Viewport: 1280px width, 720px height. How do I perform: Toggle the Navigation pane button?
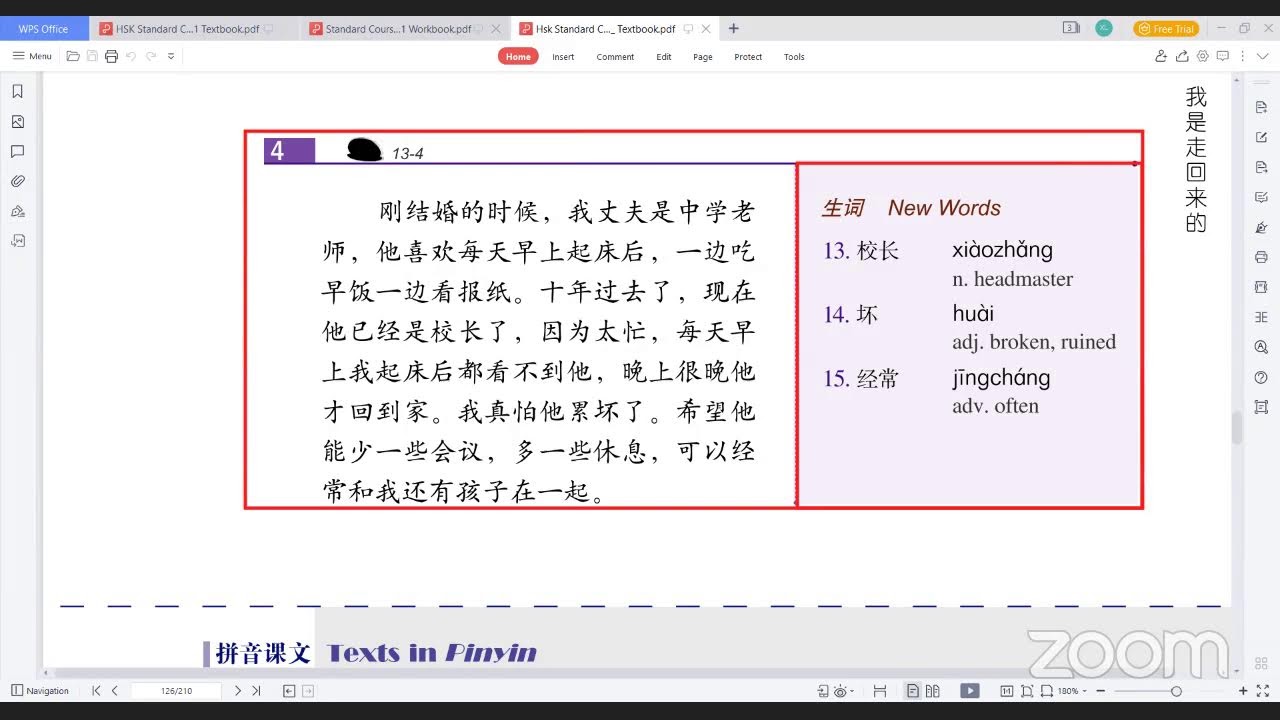coord(40,690)
